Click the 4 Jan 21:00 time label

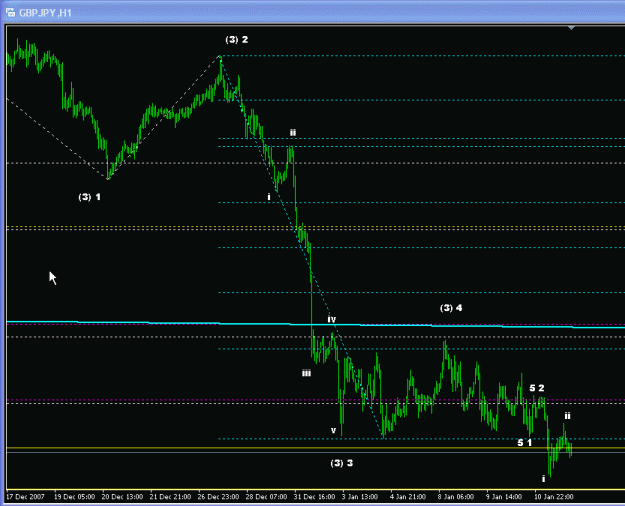pyautogui.click(x=408, y=497)
